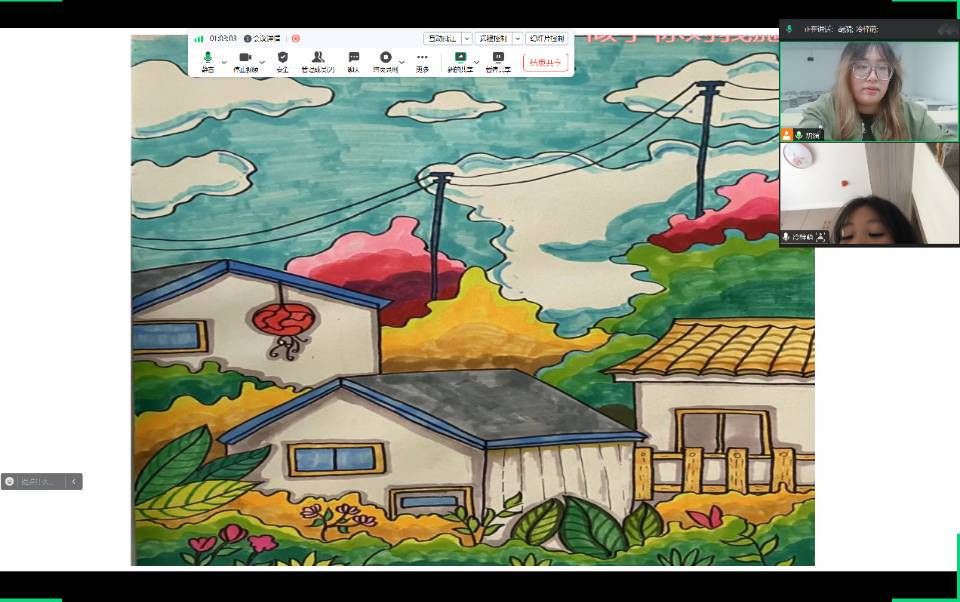The image size is (960, 602).
Task: Open the dropdown beside the interactive annotation button
Action: click(x=466, y=38)
